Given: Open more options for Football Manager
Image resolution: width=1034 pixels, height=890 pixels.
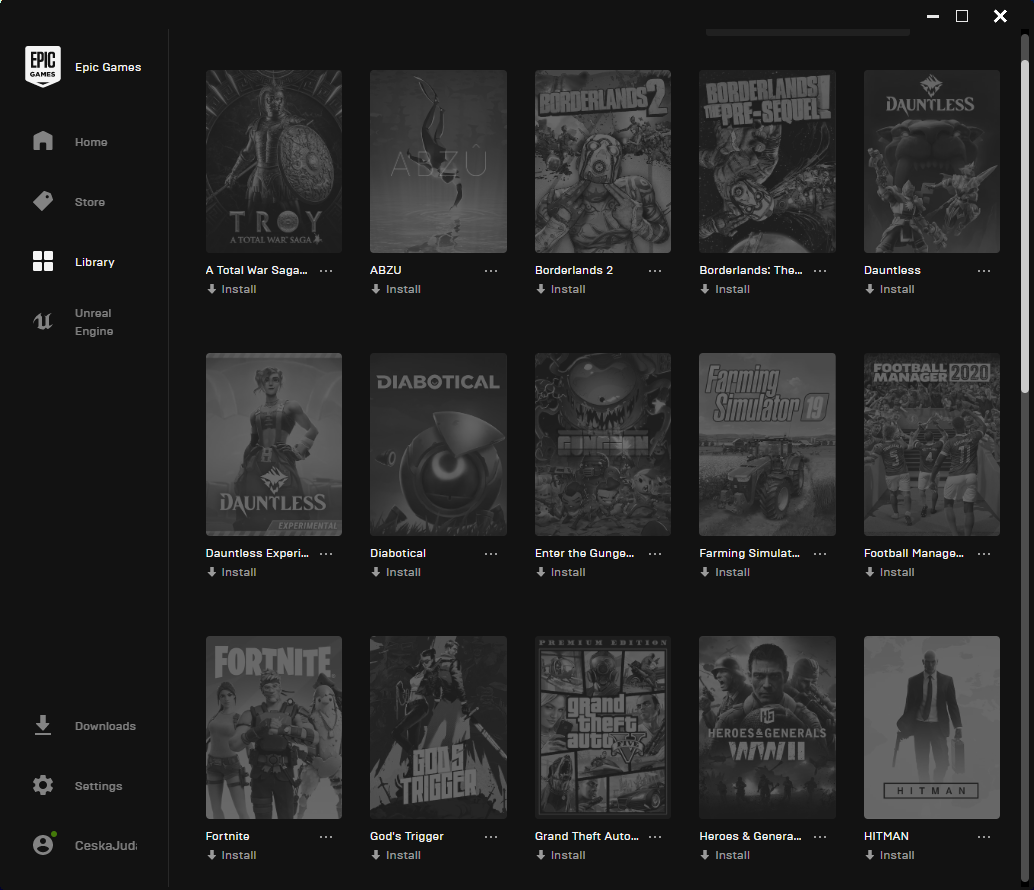Looking at the screenshot, I should coord(984,554).
